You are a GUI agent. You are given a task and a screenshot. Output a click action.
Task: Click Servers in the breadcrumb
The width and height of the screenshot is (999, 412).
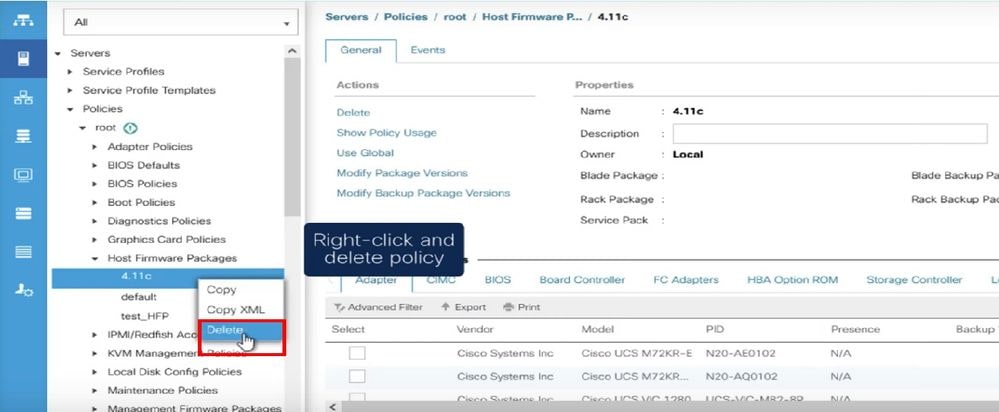pos(349,17)
